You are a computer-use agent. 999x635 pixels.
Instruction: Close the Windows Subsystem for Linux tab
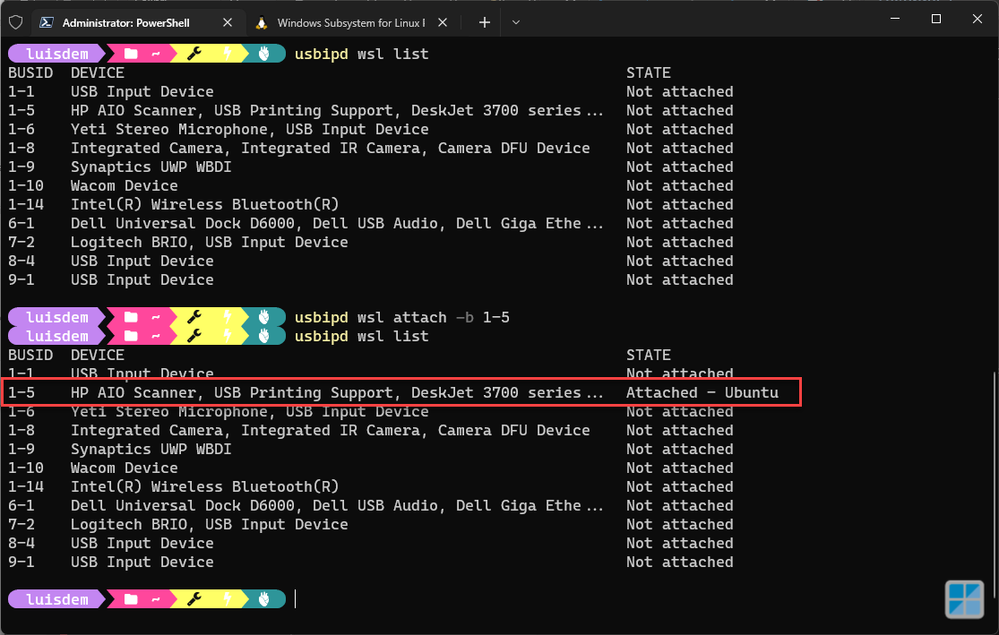443,22
